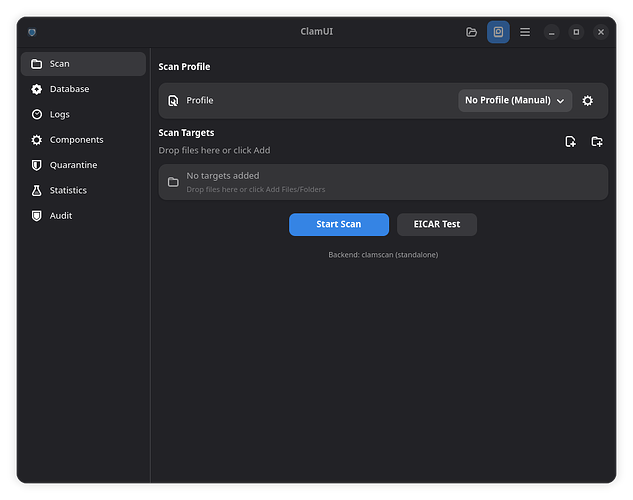
Task: Click the No targets added drop area
Action: 383,182
